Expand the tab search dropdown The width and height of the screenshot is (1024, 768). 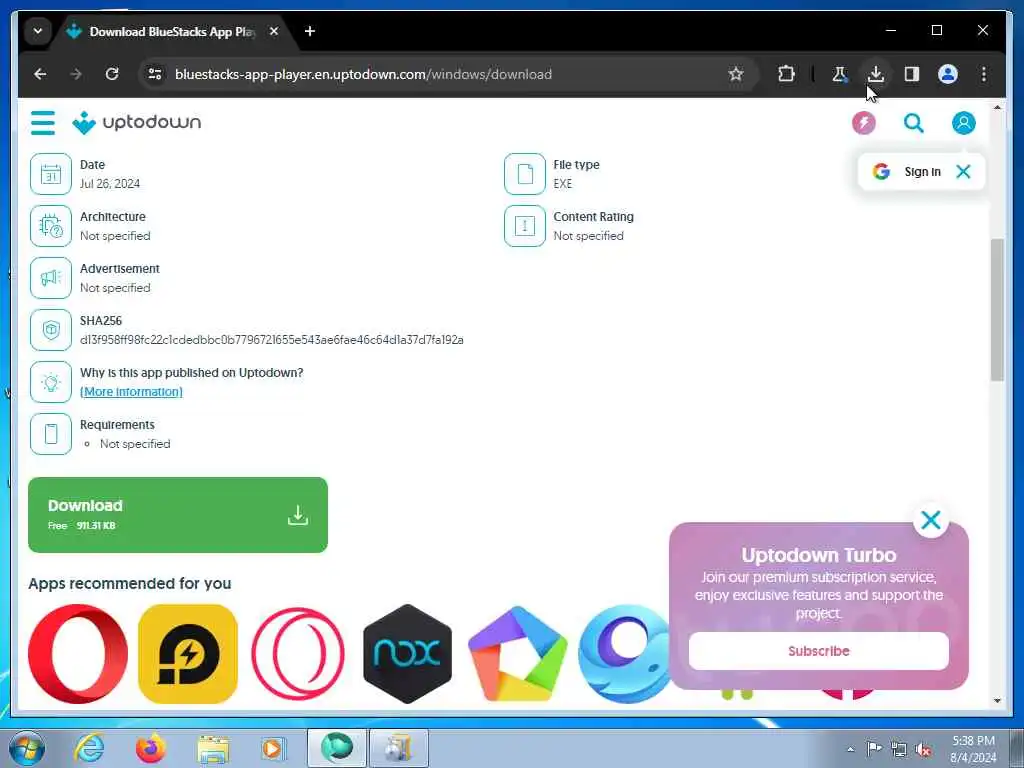38,31
